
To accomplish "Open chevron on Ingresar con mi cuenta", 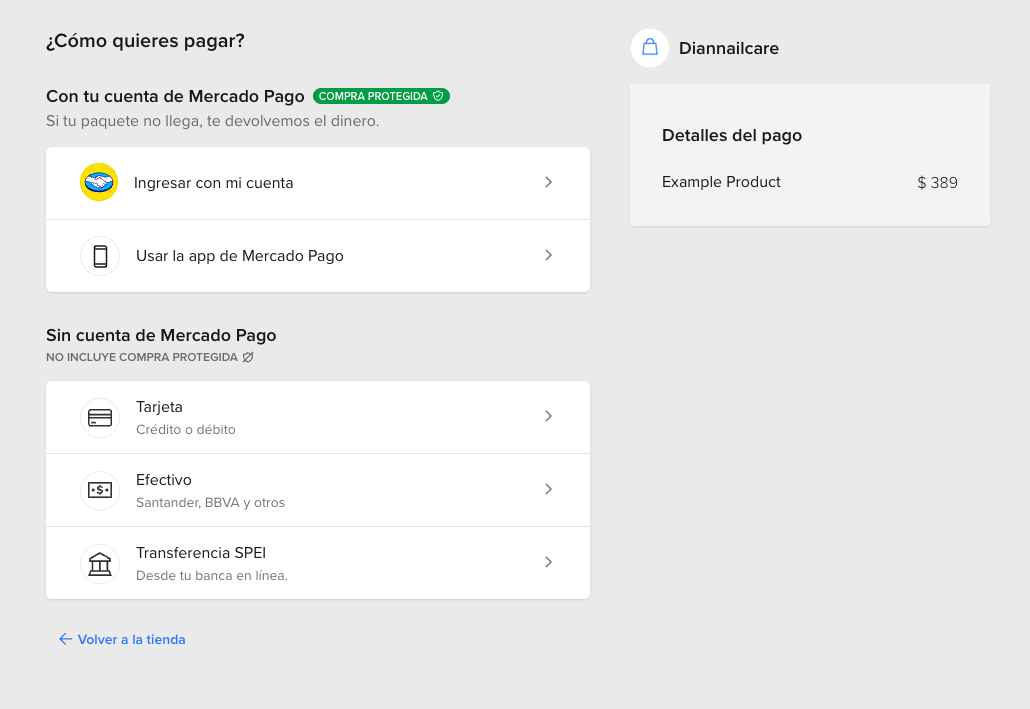I will click(549, 182).
